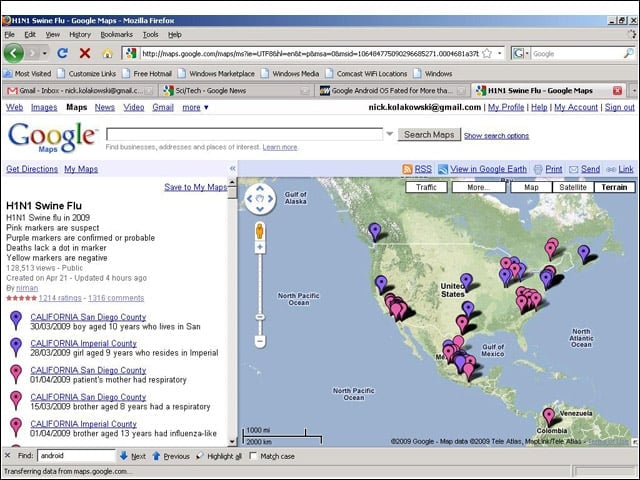
Task: Pan map right with the right arrow
Action: click(x=270, y=199)
